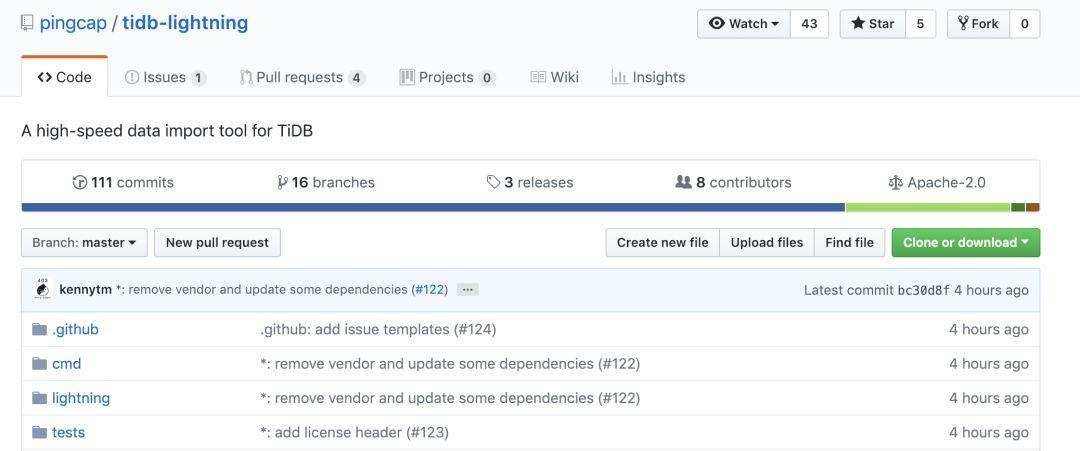Click the repository description text about TiDB
1080x451 pixels.
coord(167,130)
